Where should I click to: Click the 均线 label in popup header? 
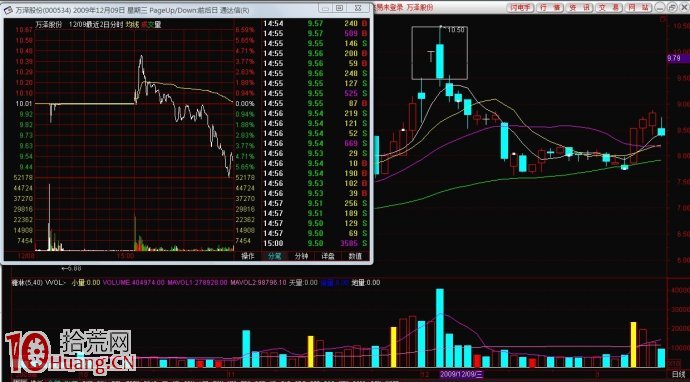click(x=132, y=25)
